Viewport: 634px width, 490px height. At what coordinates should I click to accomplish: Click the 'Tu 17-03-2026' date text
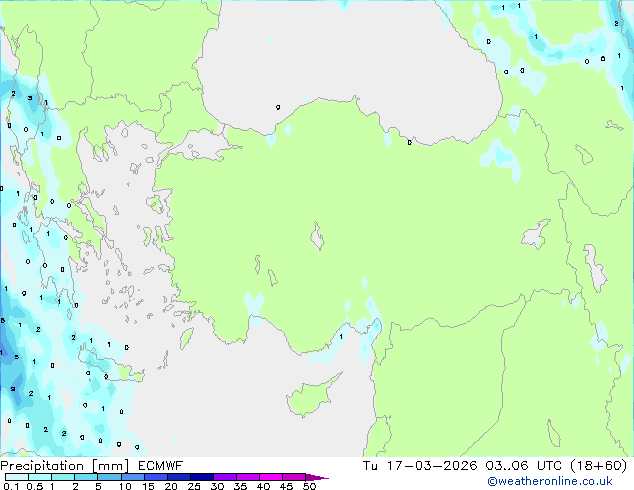click(x=420, y=466)
